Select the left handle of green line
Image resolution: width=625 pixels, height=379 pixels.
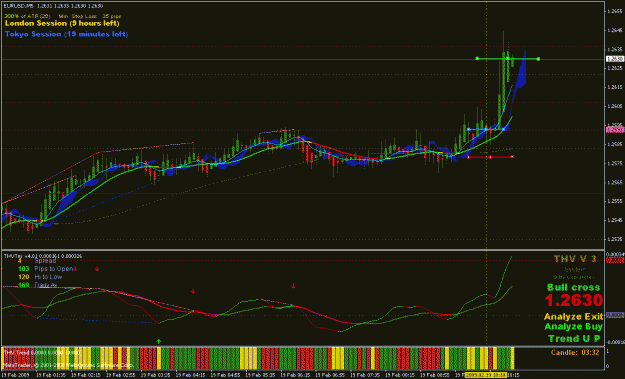click(477, 59)
